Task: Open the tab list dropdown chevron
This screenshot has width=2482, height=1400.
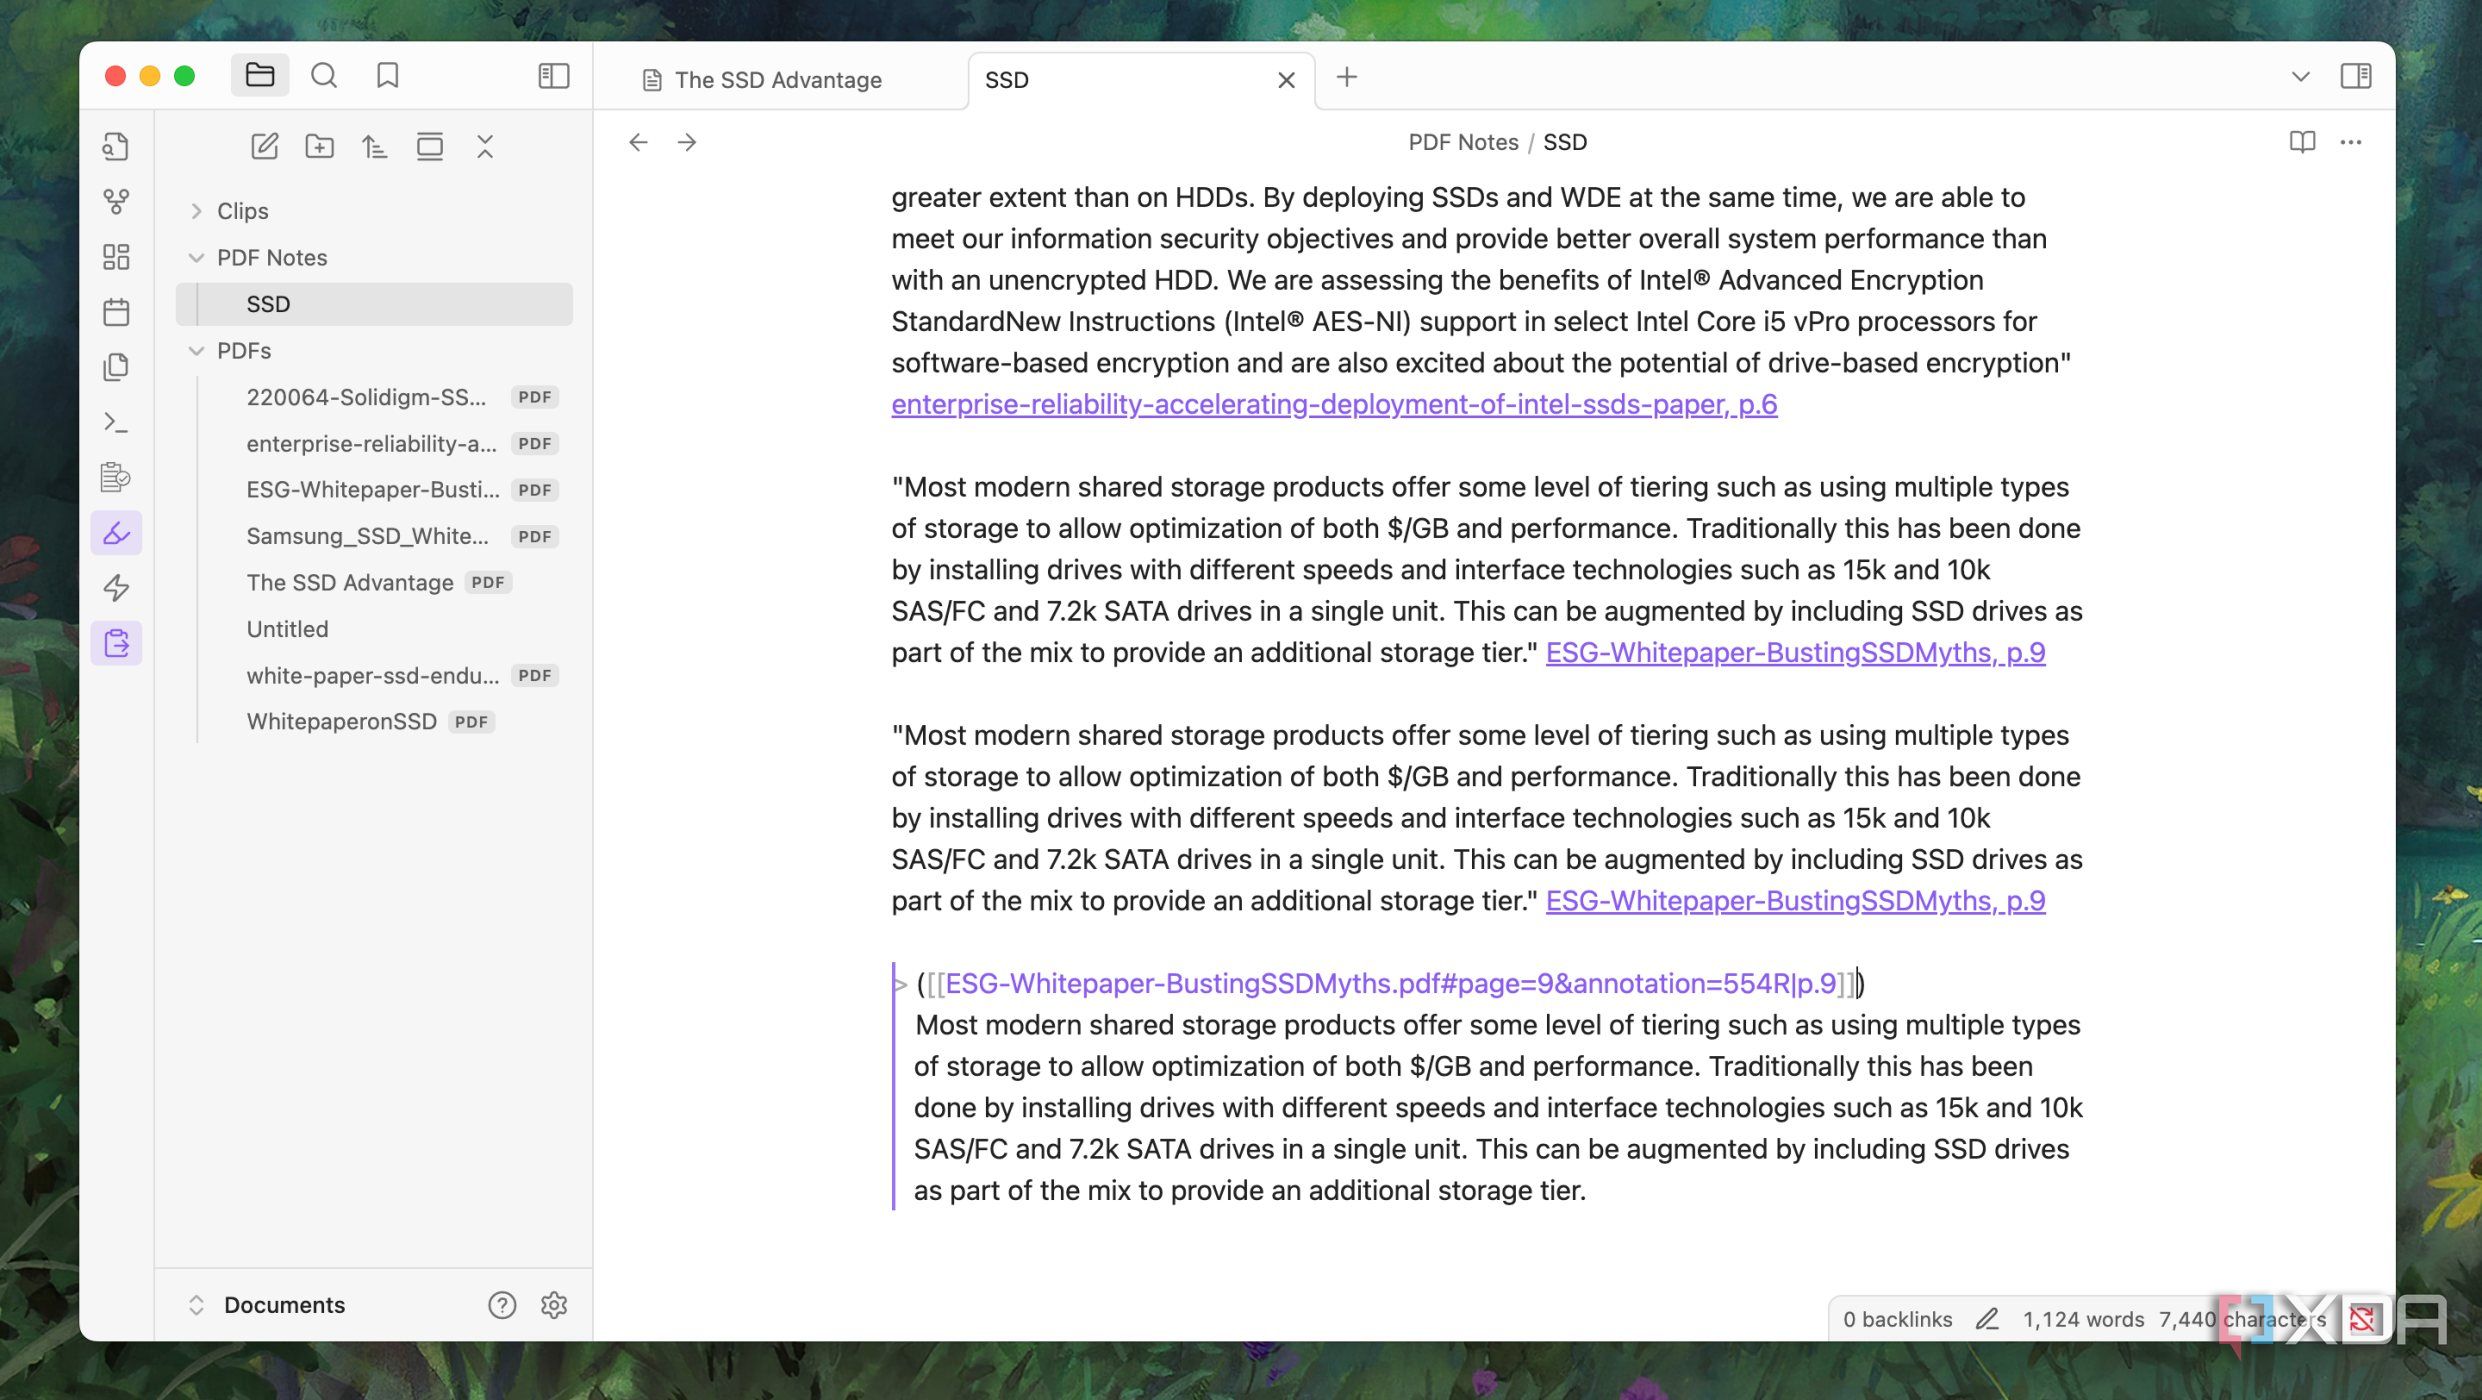Action: tap(2300, 76)
